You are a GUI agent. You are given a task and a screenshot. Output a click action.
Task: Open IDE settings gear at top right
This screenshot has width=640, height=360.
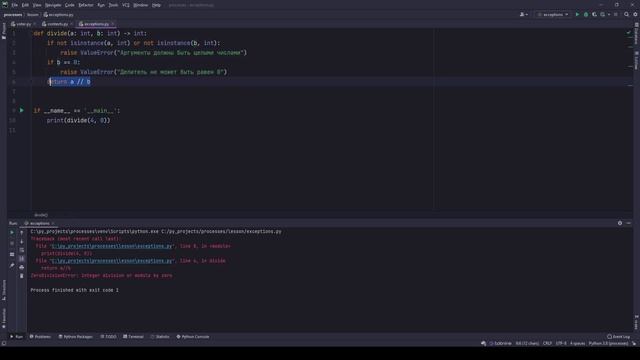(635, 15)
